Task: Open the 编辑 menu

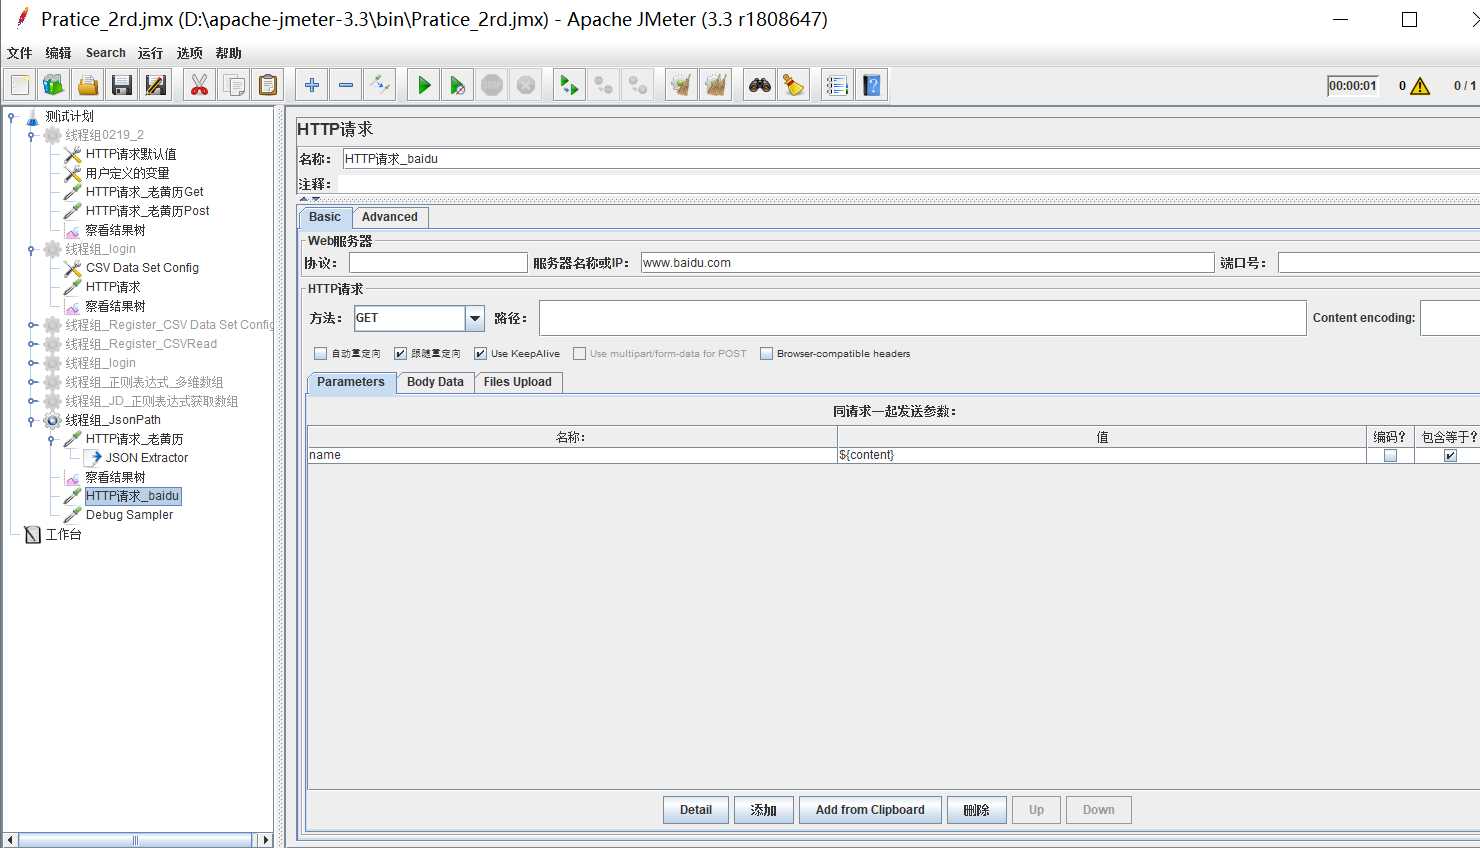Action: coord(58,53)
